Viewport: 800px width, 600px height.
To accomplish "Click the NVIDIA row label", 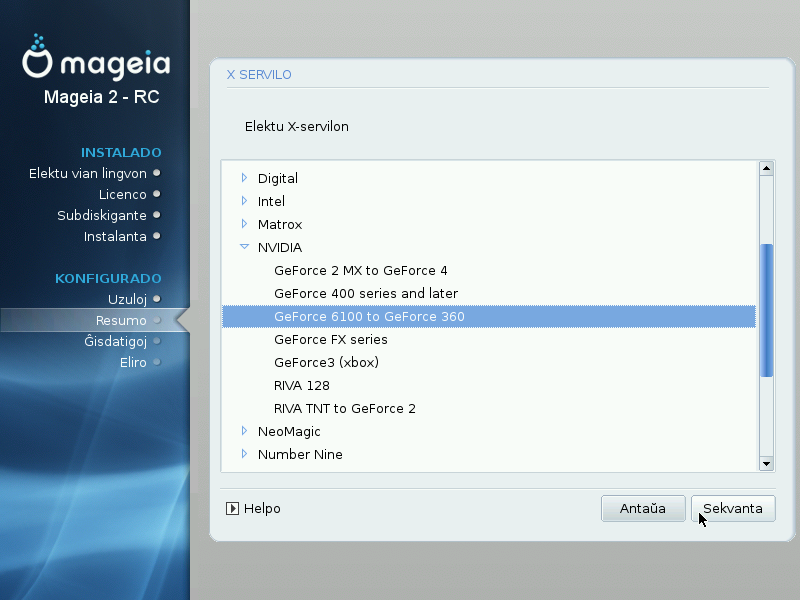I will (x=280, y=247).
